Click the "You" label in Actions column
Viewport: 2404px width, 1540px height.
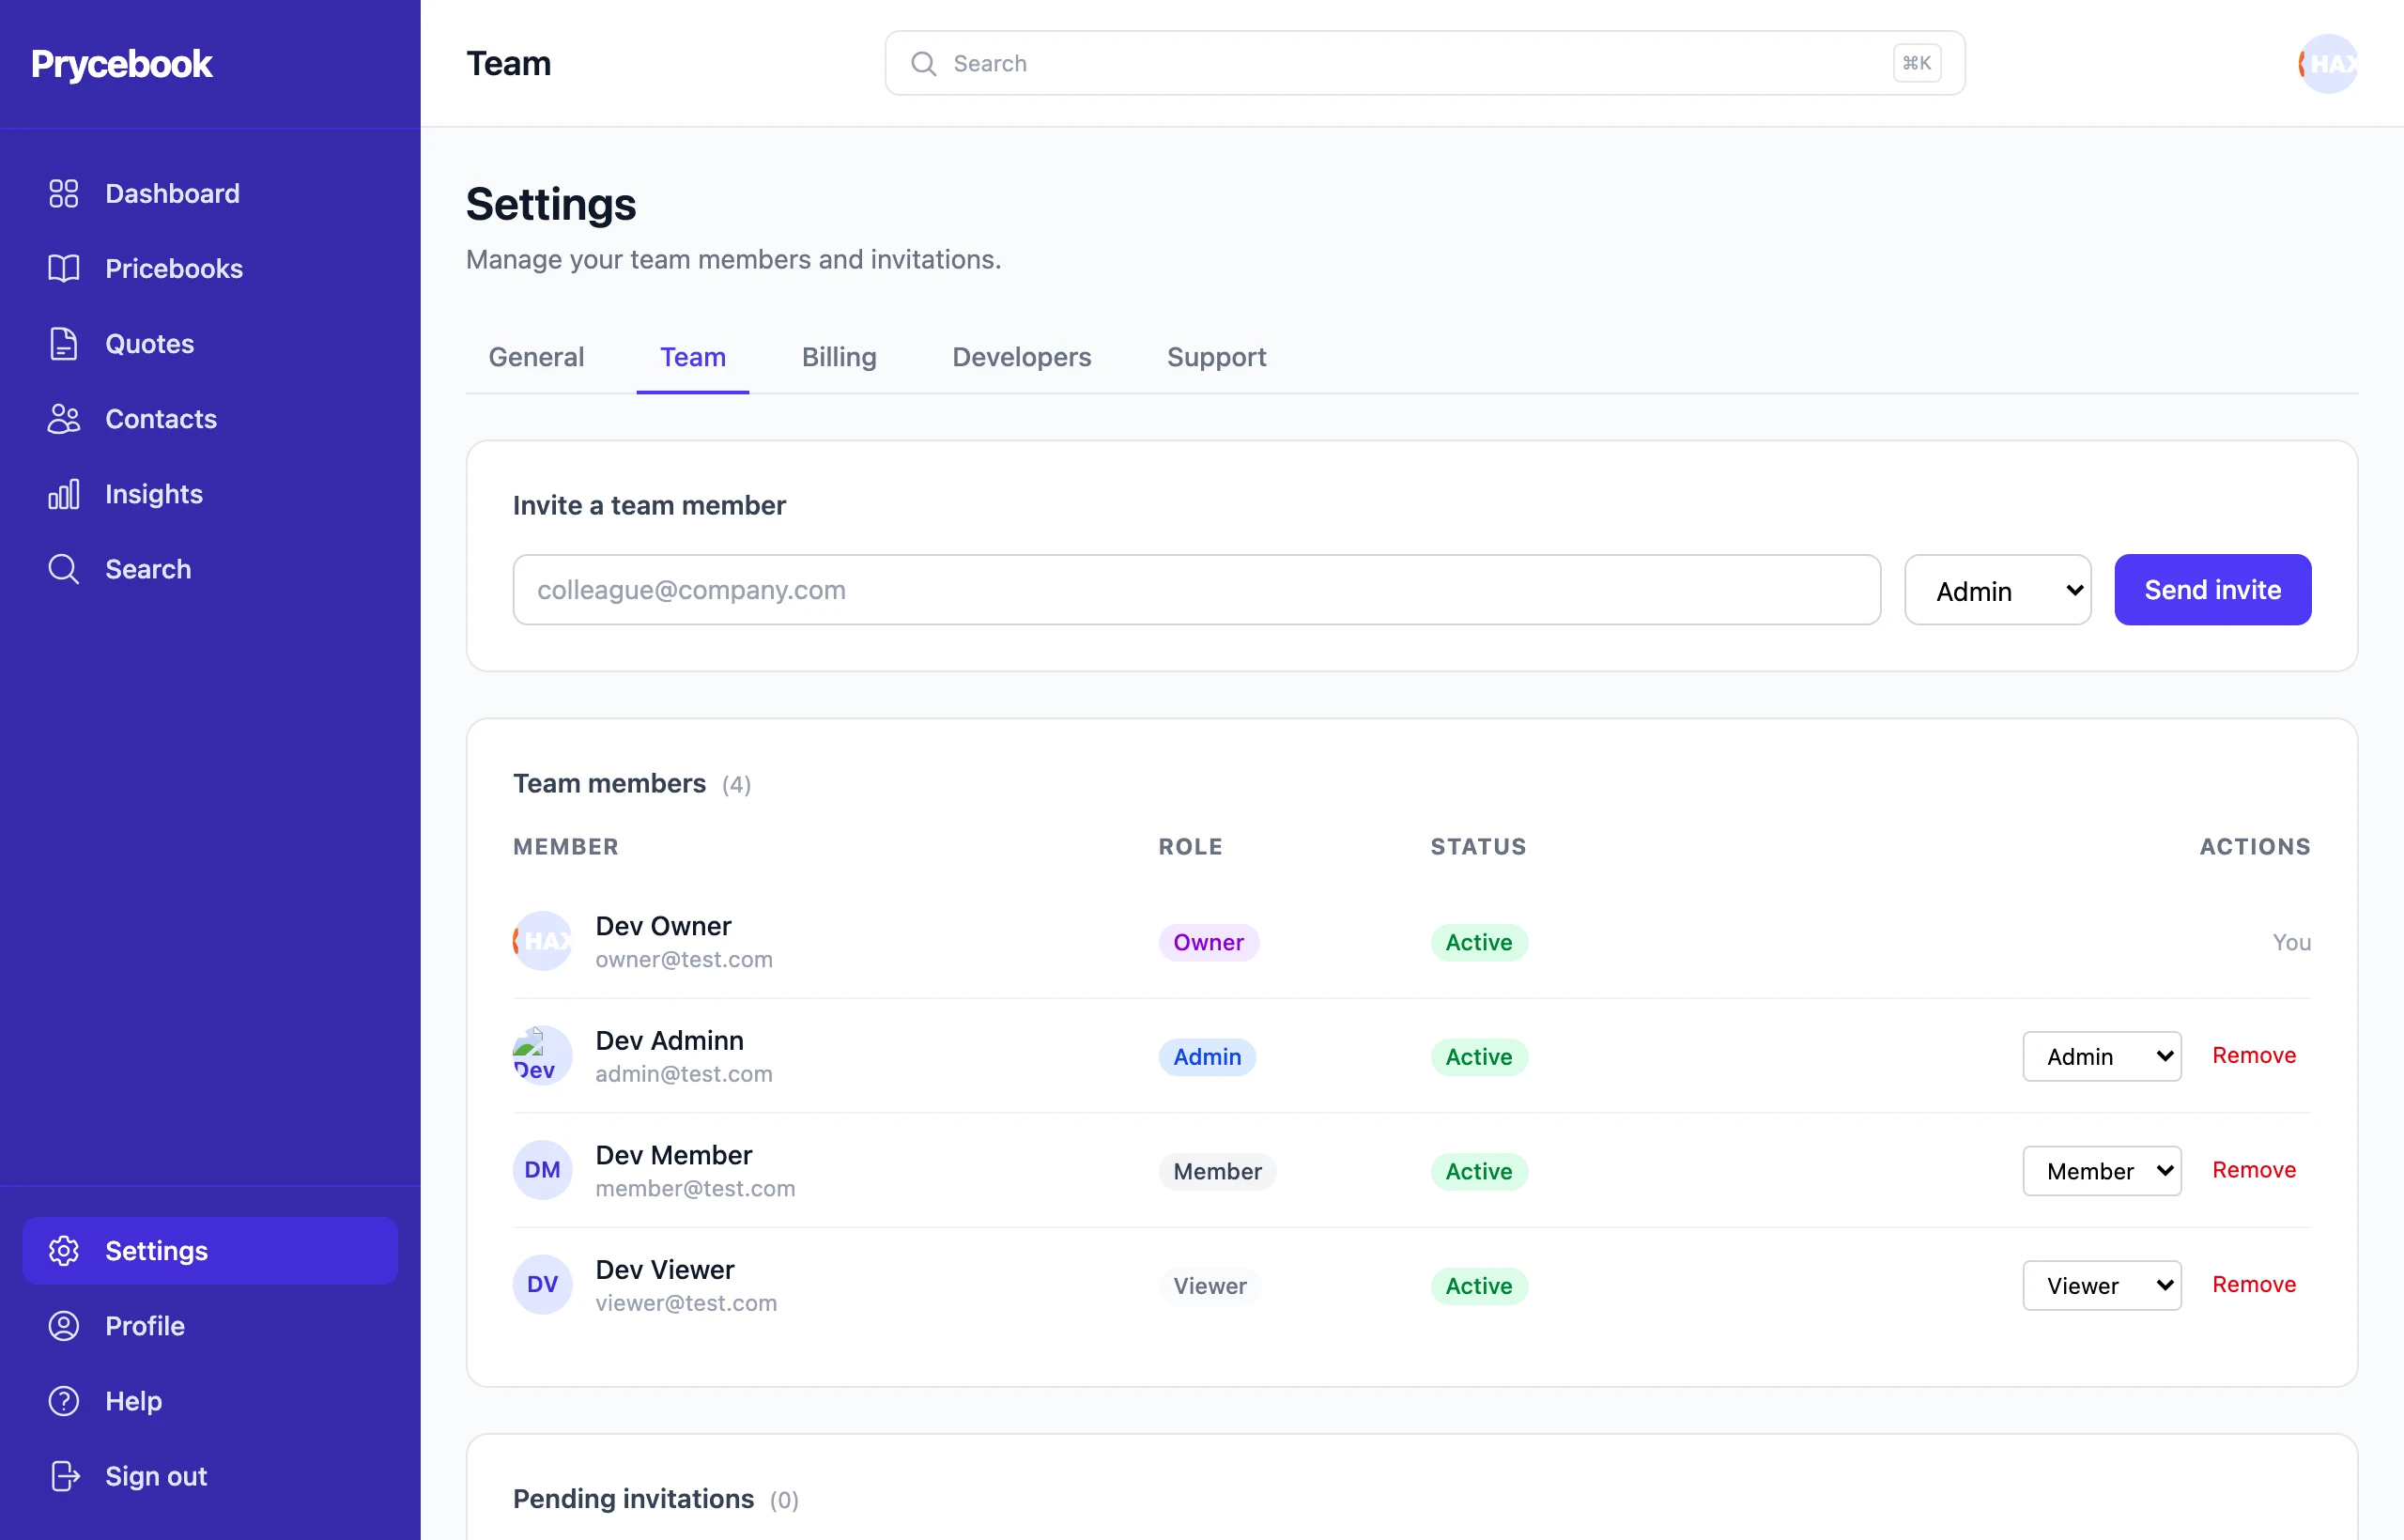pos(2291,942)
